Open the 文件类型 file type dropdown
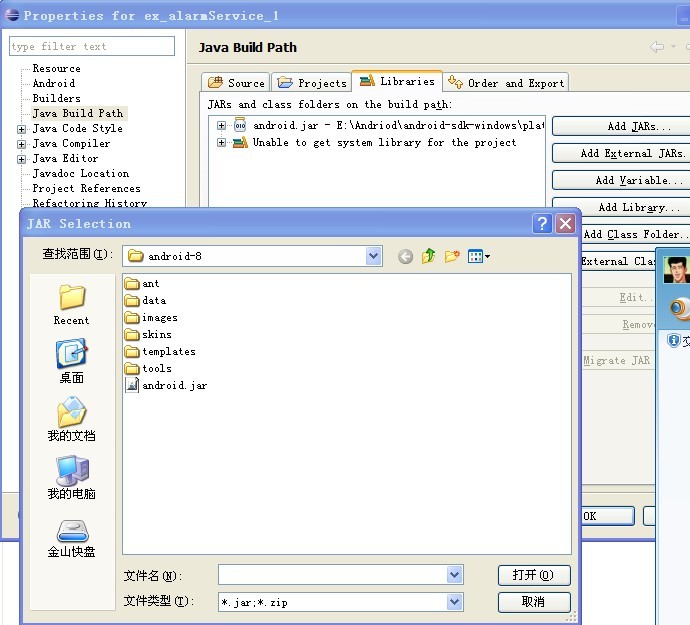The width and height of the screenshot is (690, 625). [x=455, y=602]
